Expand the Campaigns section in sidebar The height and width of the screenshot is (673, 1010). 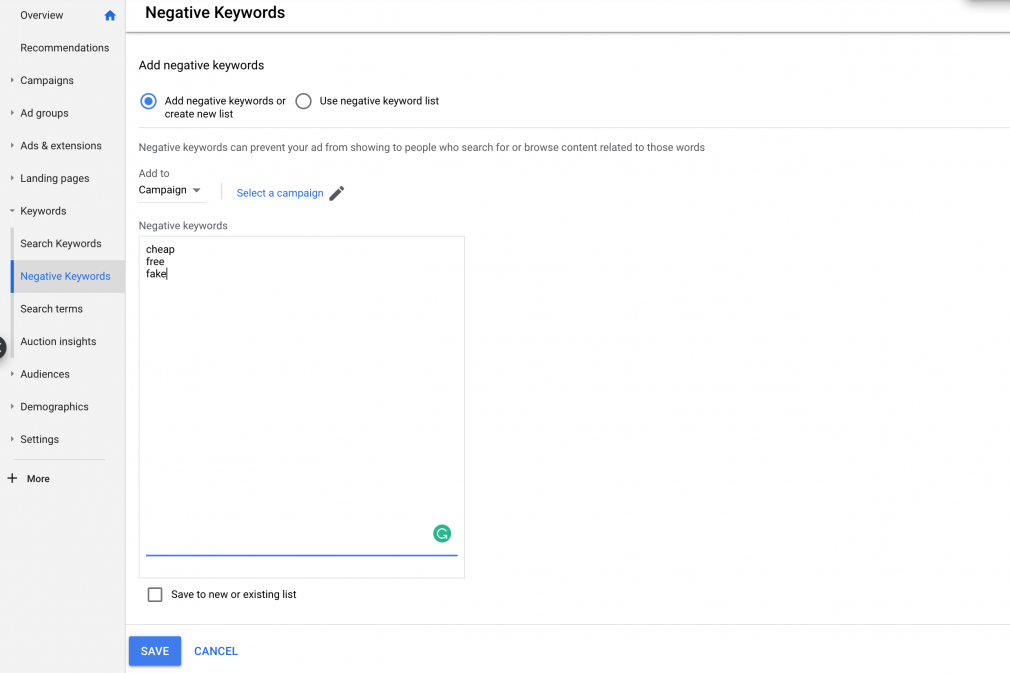[46, 81]
